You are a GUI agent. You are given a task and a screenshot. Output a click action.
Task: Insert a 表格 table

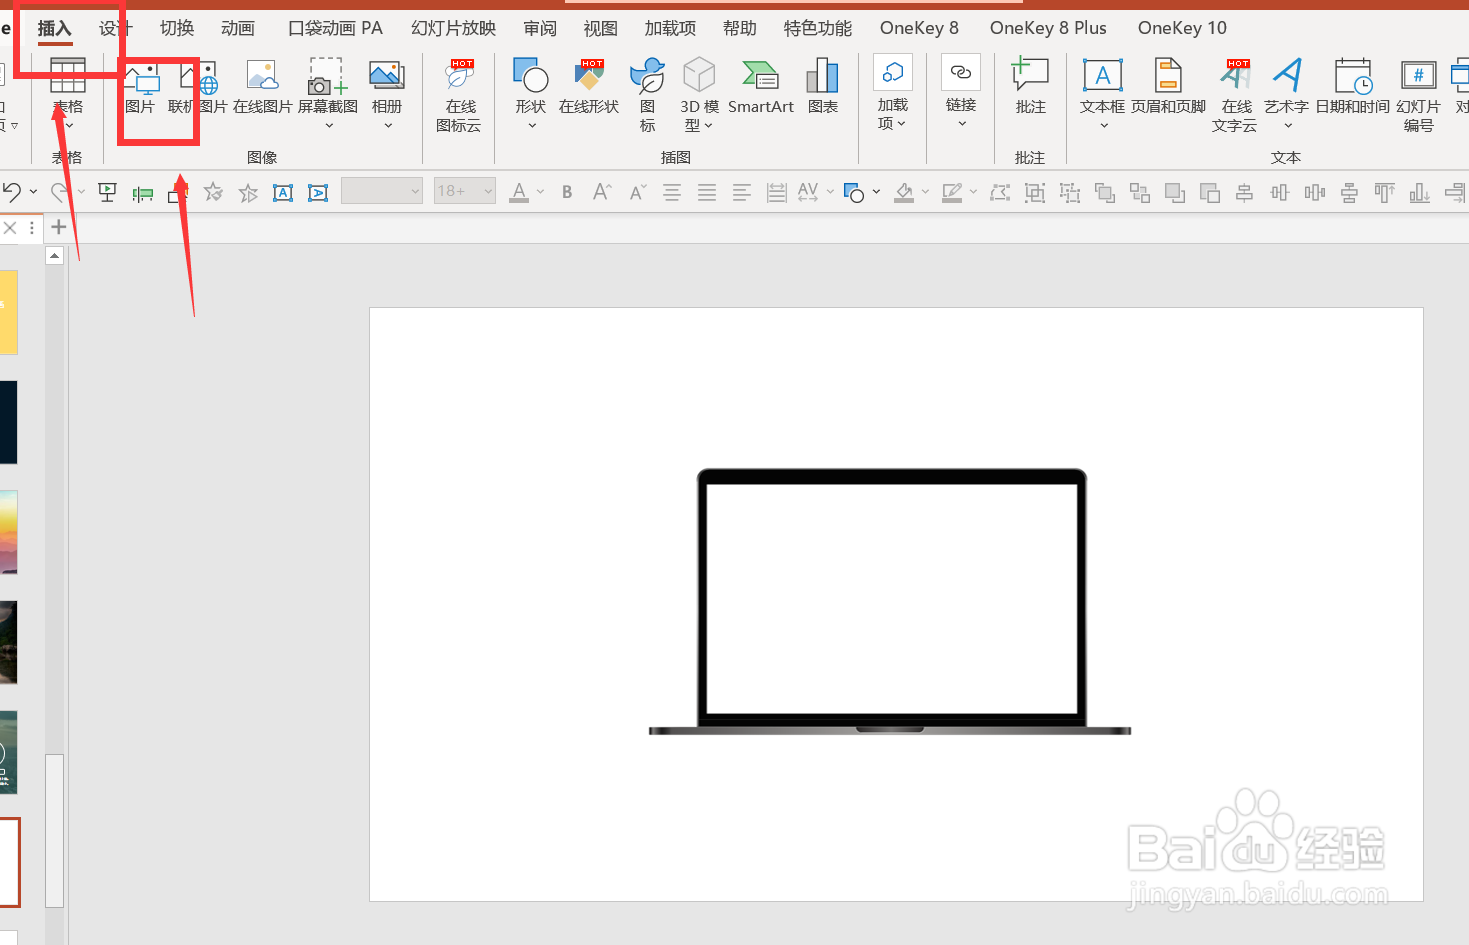pyautogui.click(x=68, y=94)
